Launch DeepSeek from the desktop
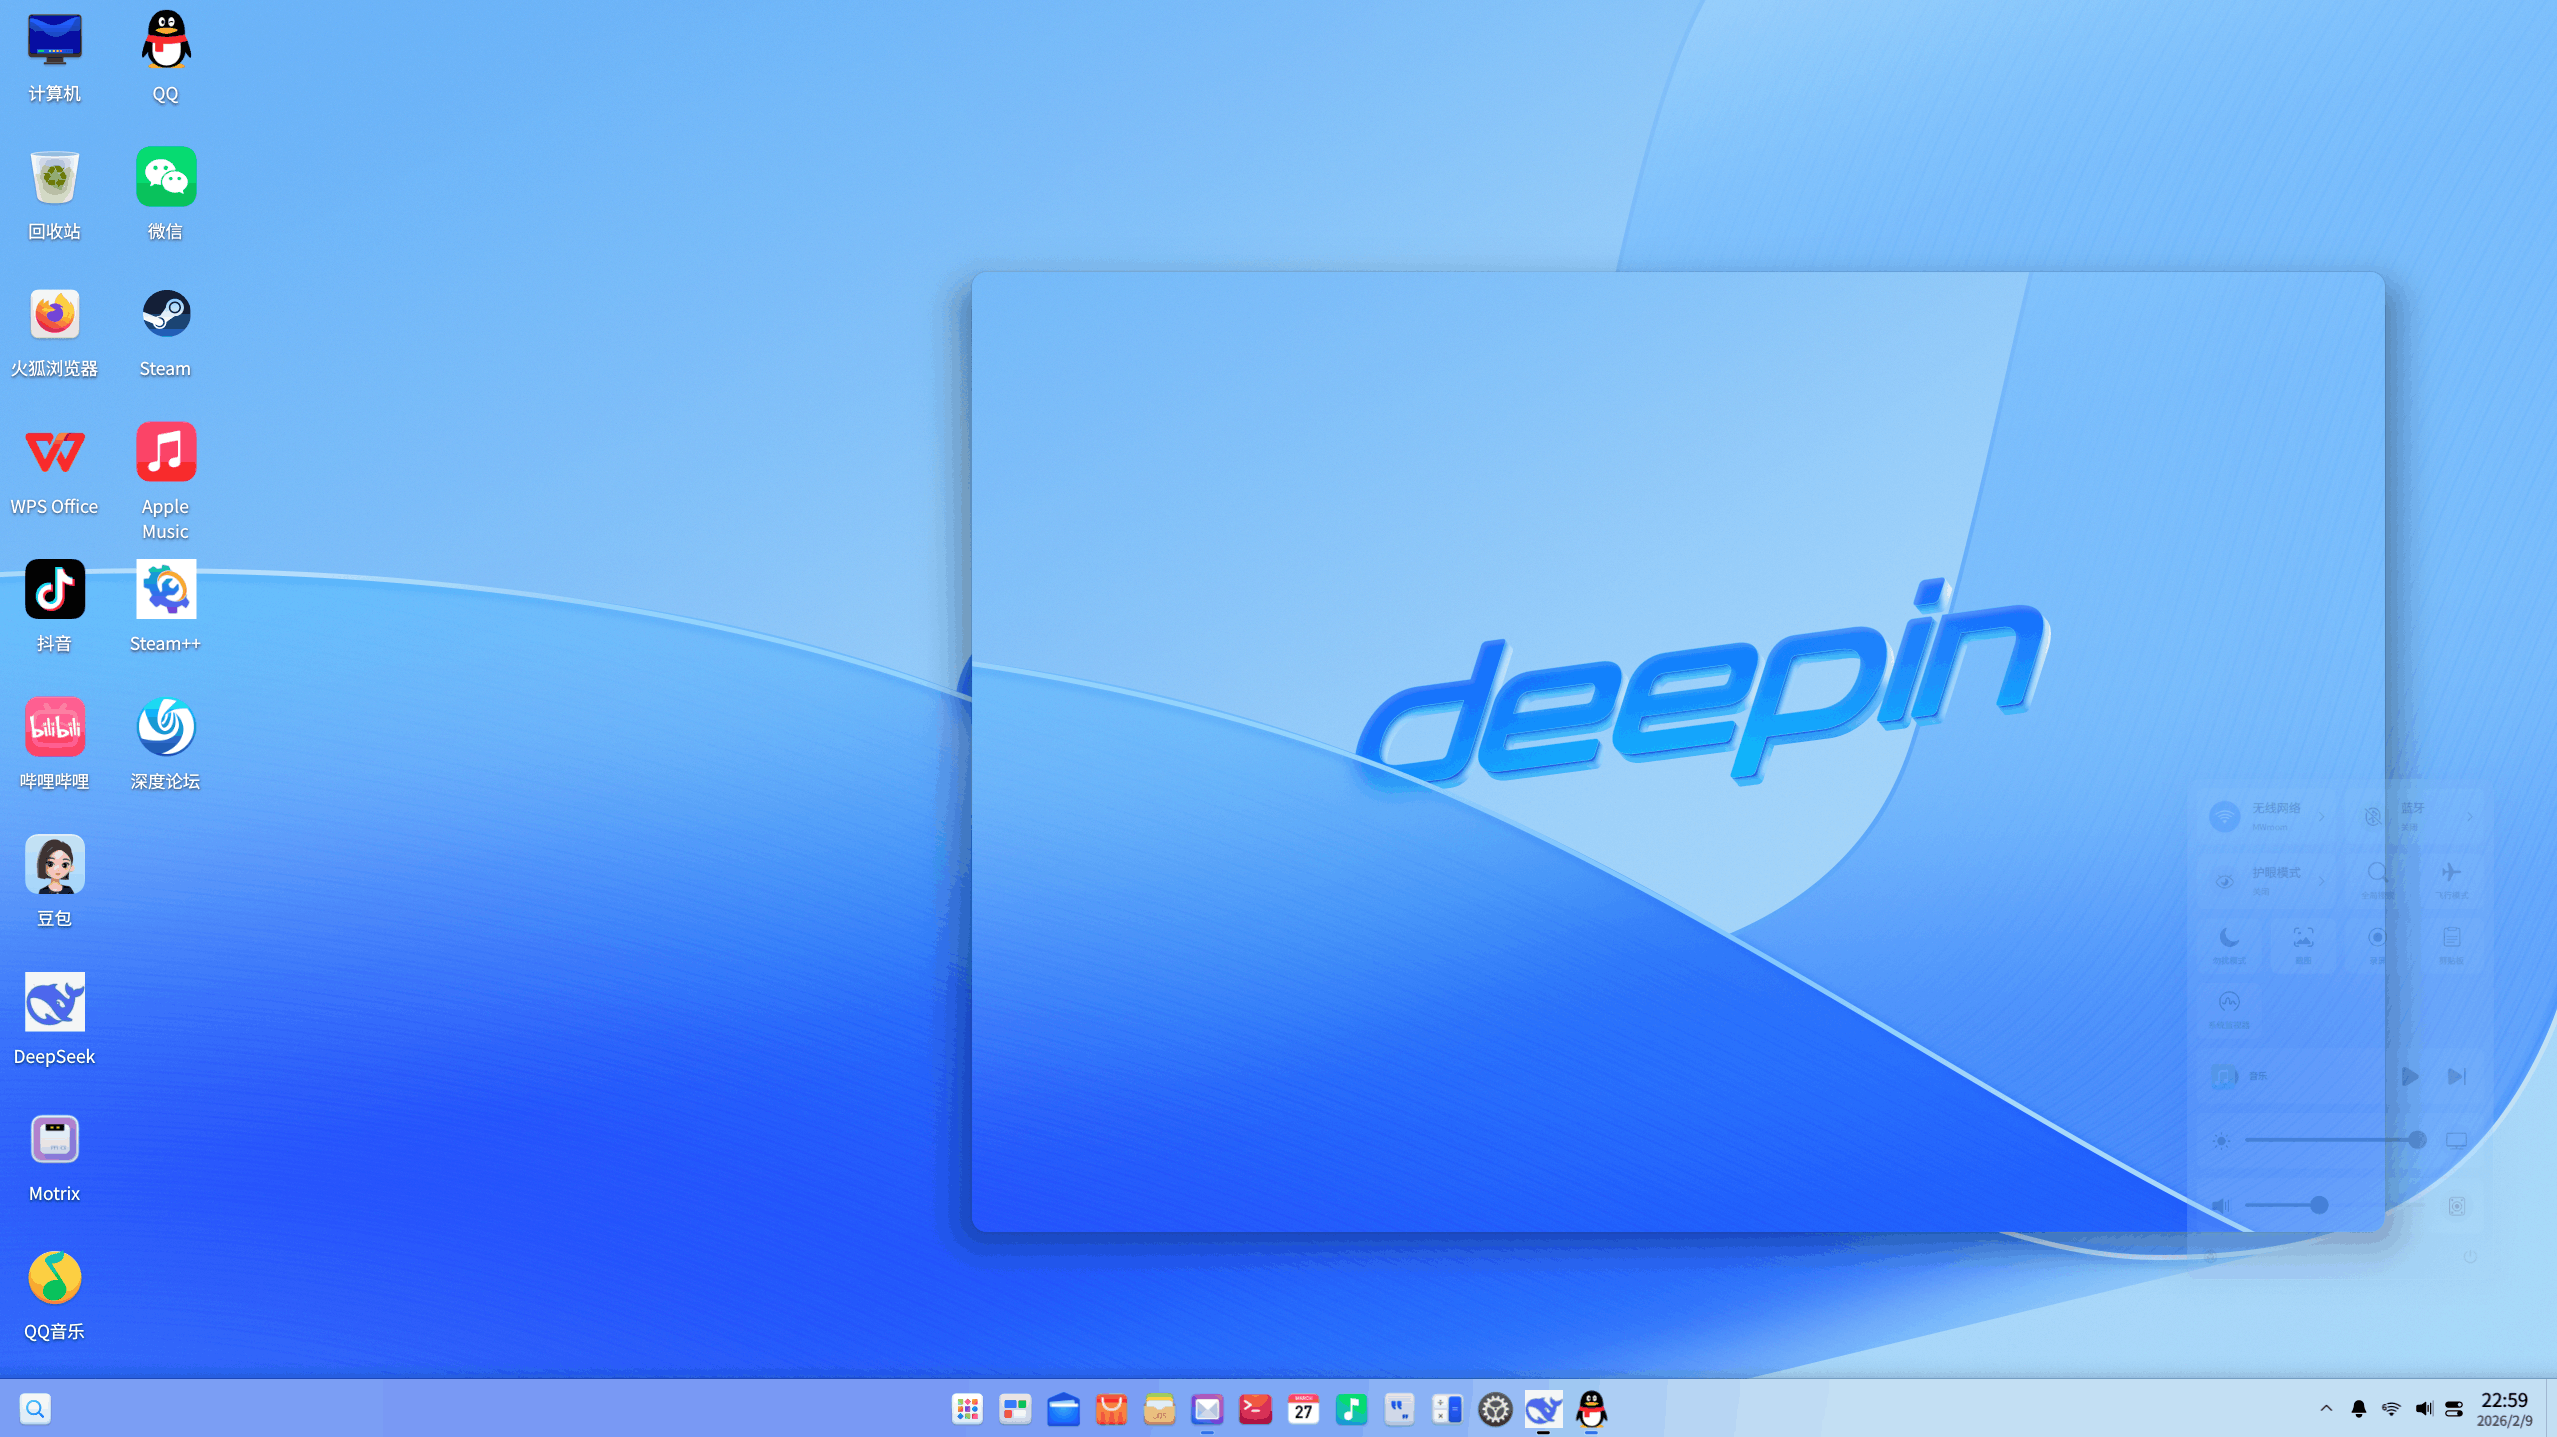The width and height of the screenshot is (2557, 1437). coord(55,1000)
